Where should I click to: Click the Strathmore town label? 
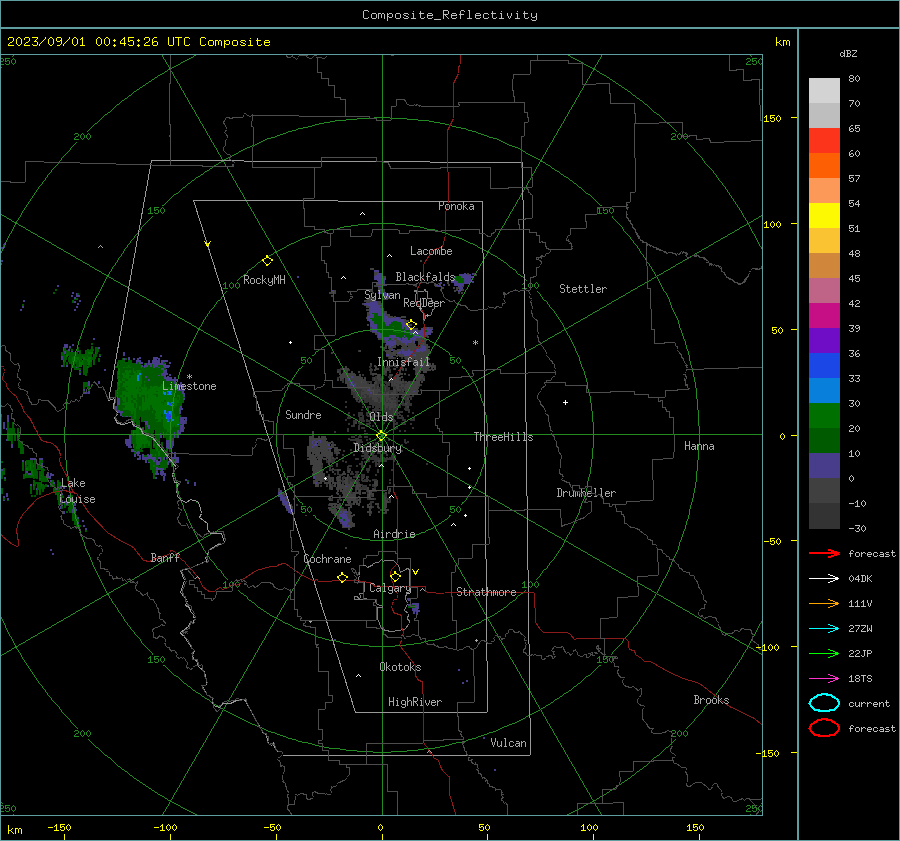486,592
